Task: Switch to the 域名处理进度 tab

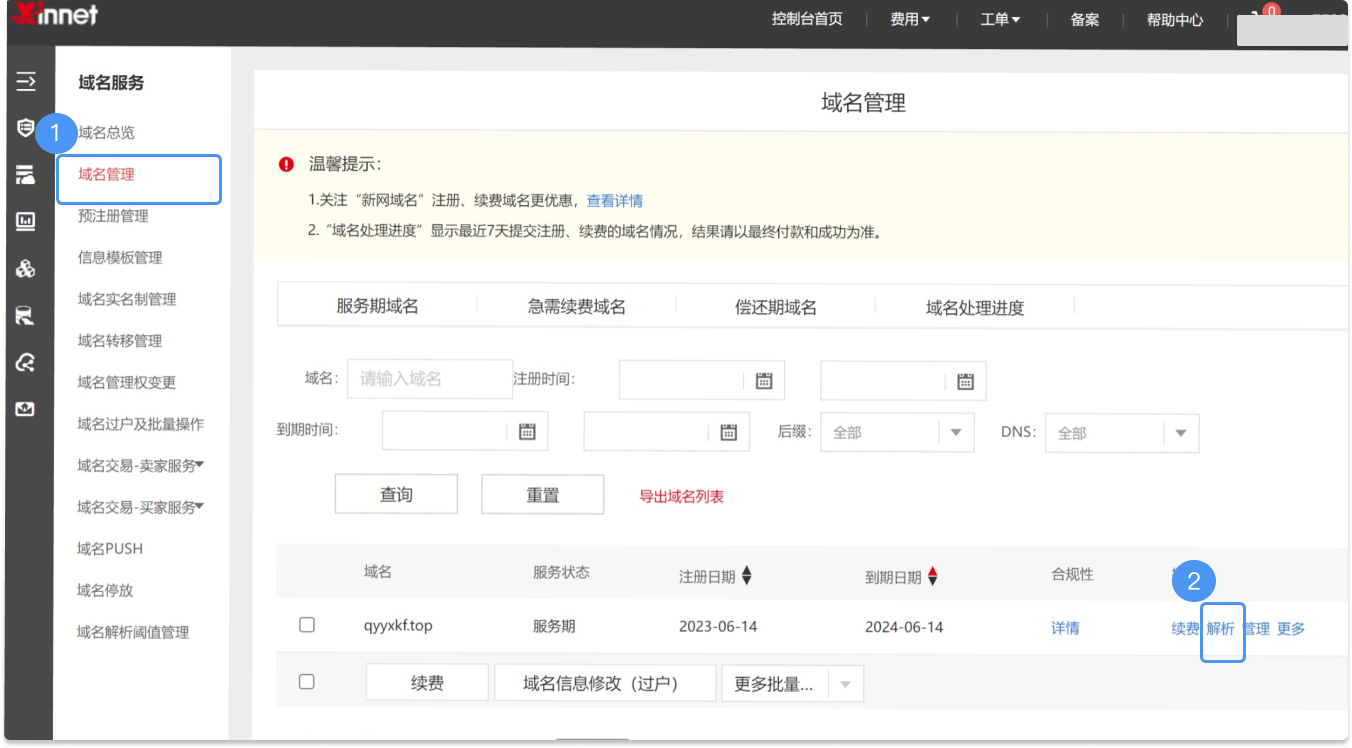Action: tap(975, 308)
